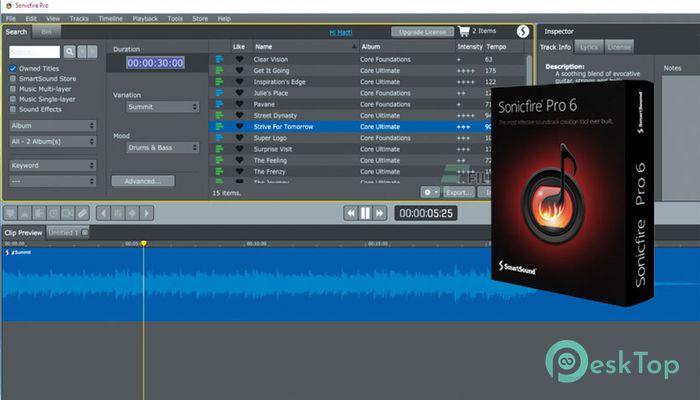
Task: Click the Surprise Visit heart icon
Action: point(239,149)
